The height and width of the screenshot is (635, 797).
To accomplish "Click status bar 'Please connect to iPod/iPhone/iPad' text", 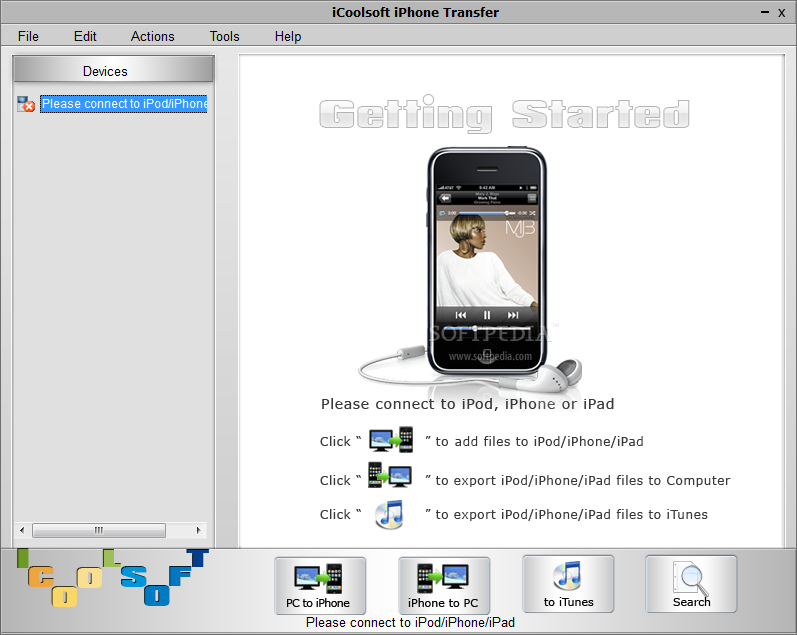I will click(410, 622).
